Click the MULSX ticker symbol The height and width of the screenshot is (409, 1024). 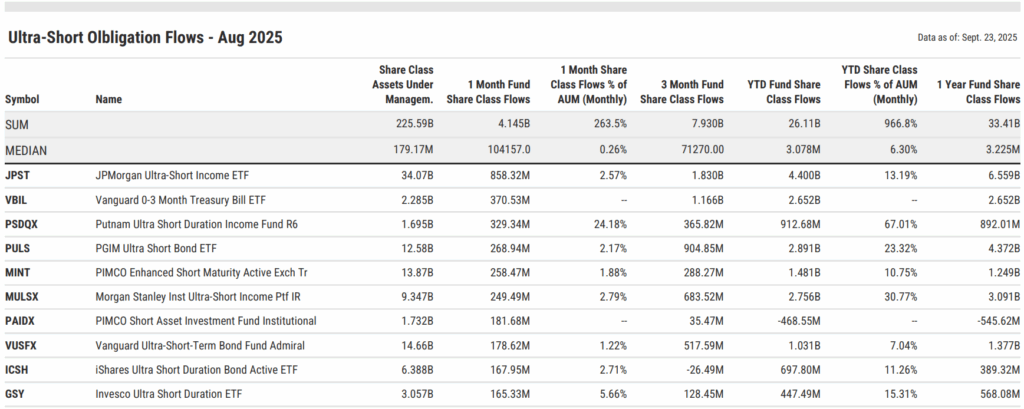22,297
